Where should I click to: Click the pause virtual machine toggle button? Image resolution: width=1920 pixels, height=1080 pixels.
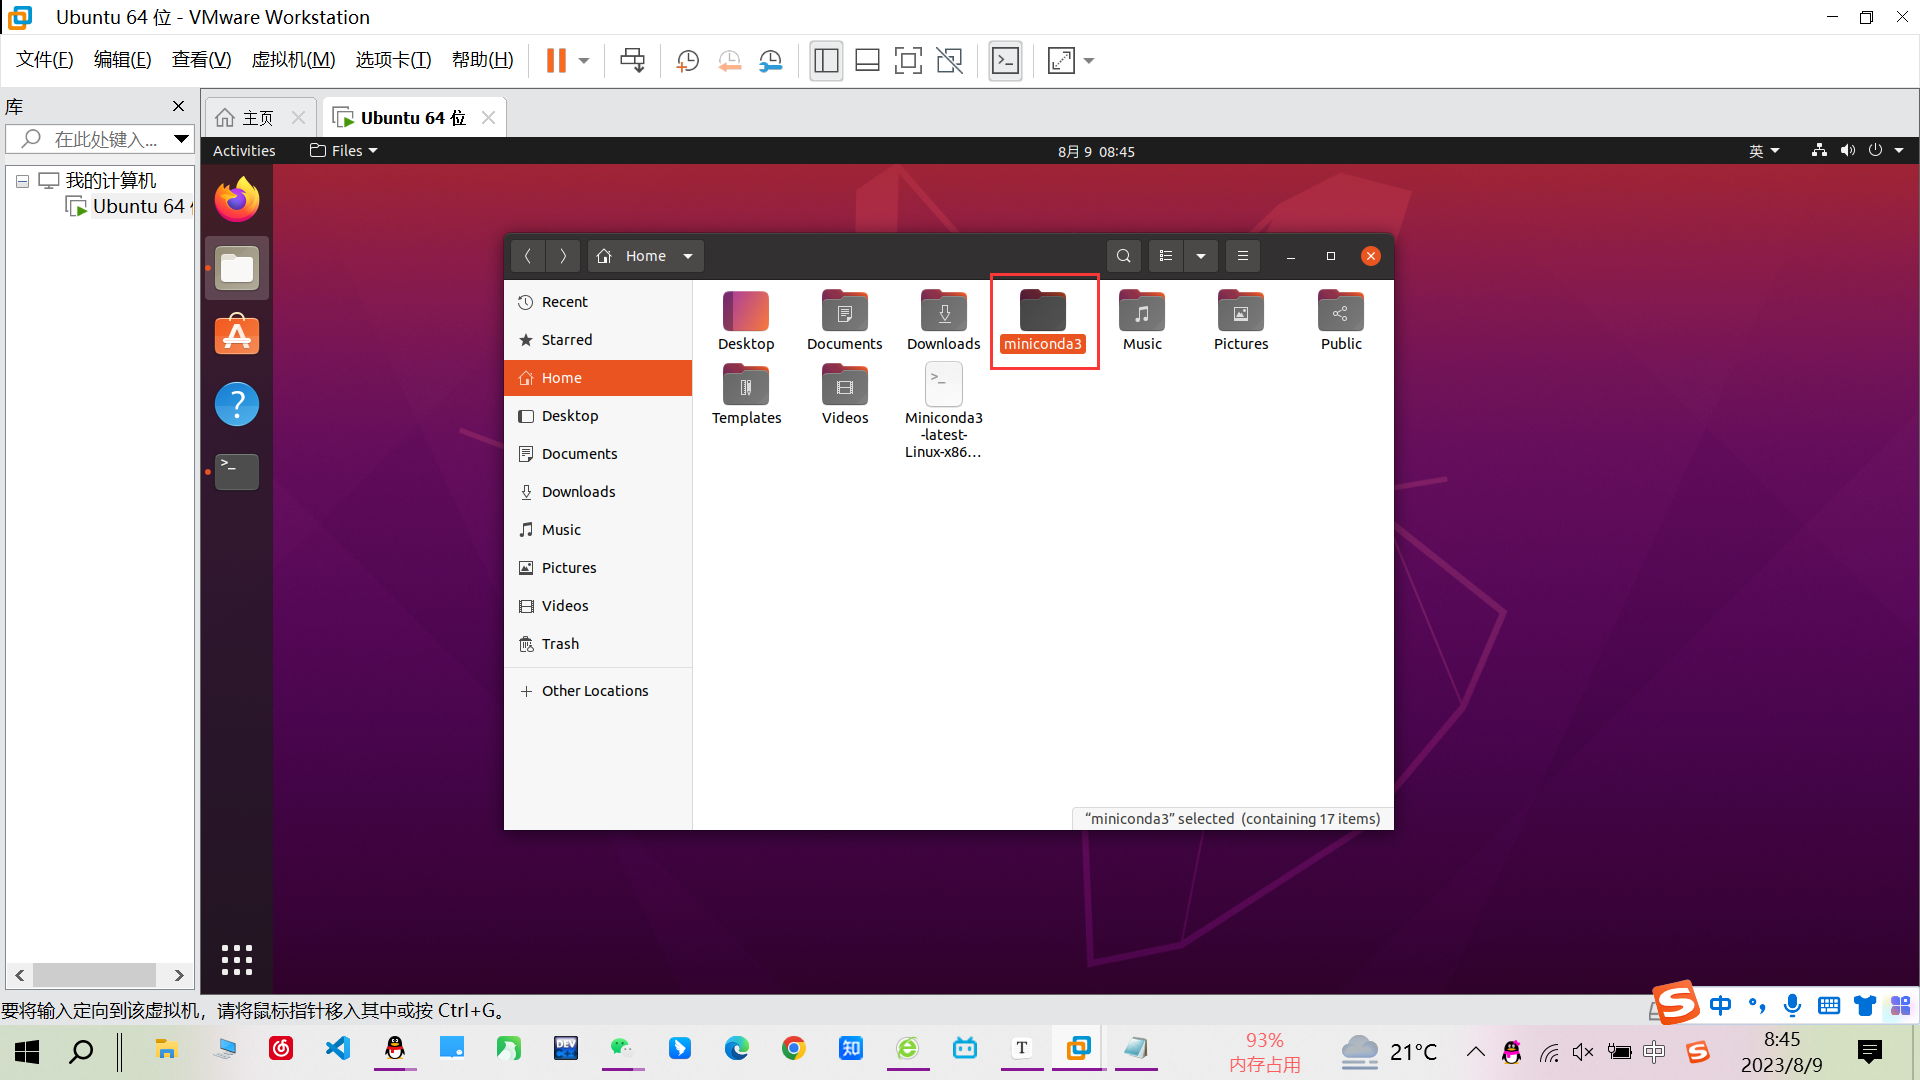point(555,61)
